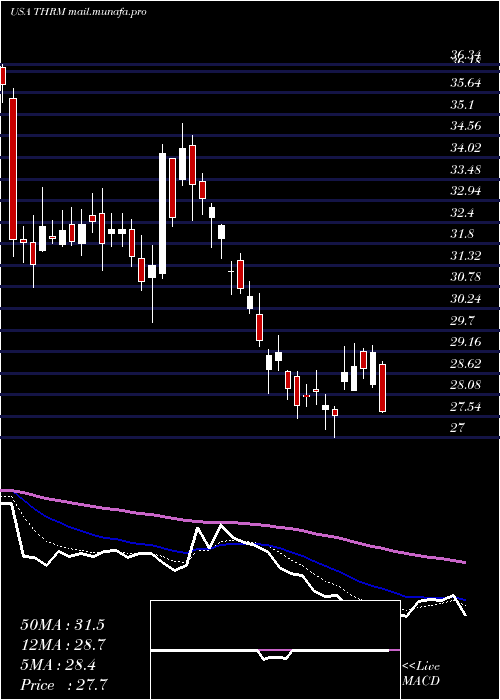Image resolution: width=500 pixels, height=700 pixels.
Task: Click the 34.56 price axis label
Action: pyautogui.click(x=466, y=126)
